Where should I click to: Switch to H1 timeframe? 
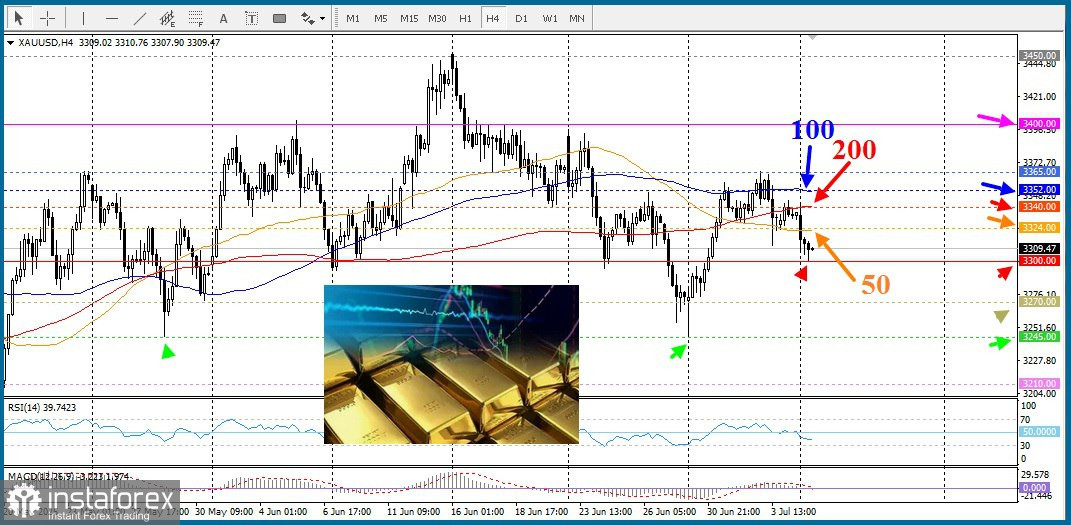[465, 18]
